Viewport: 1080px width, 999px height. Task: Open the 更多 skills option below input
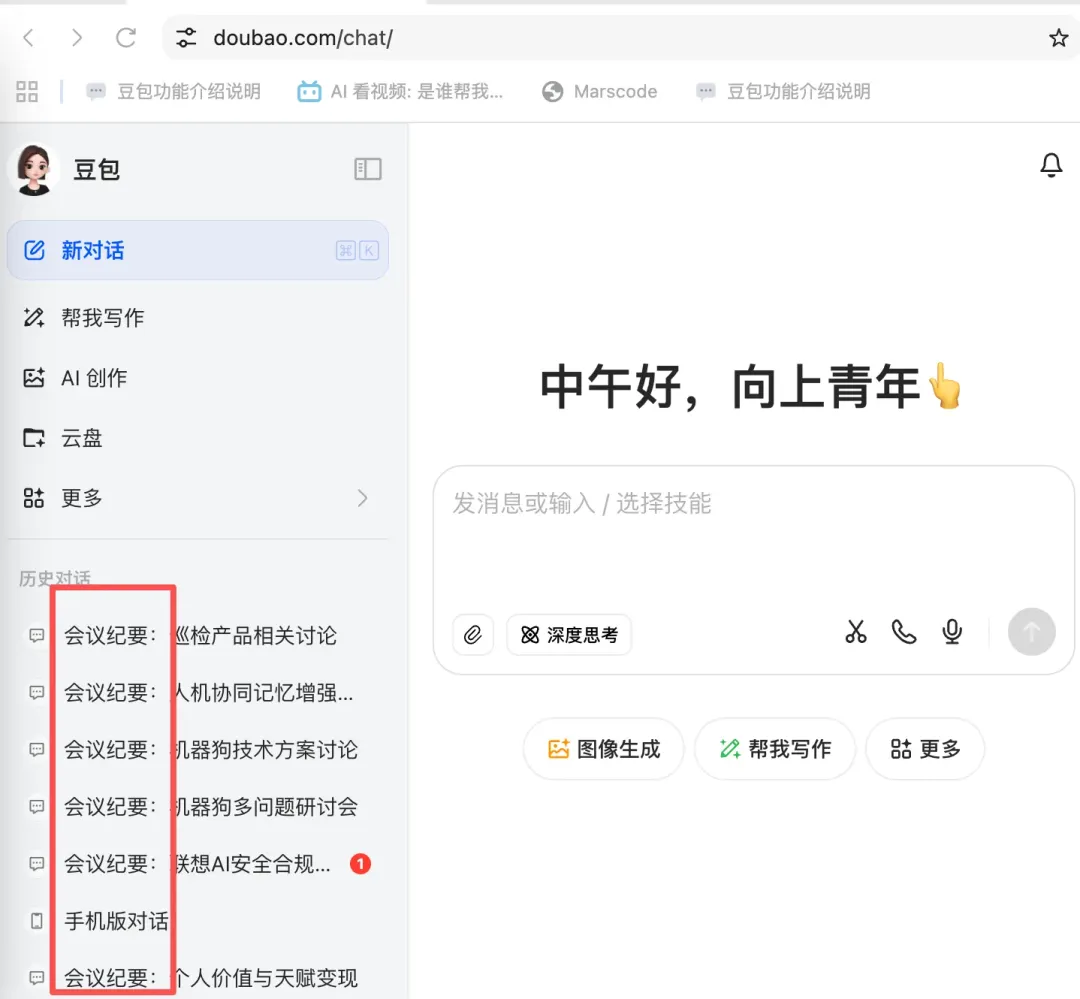click(x=925, y=748)
